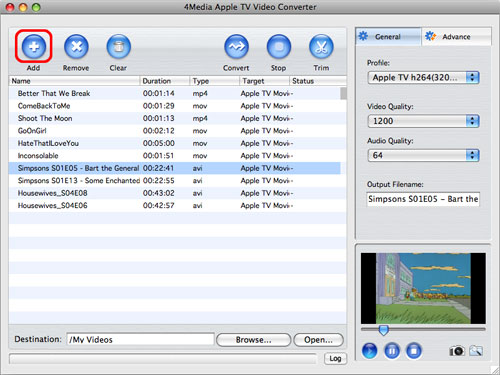The width and height of the screenshot is (500, 375).
Task: Sort by the Name column header
Action: (x=74, y=81)
